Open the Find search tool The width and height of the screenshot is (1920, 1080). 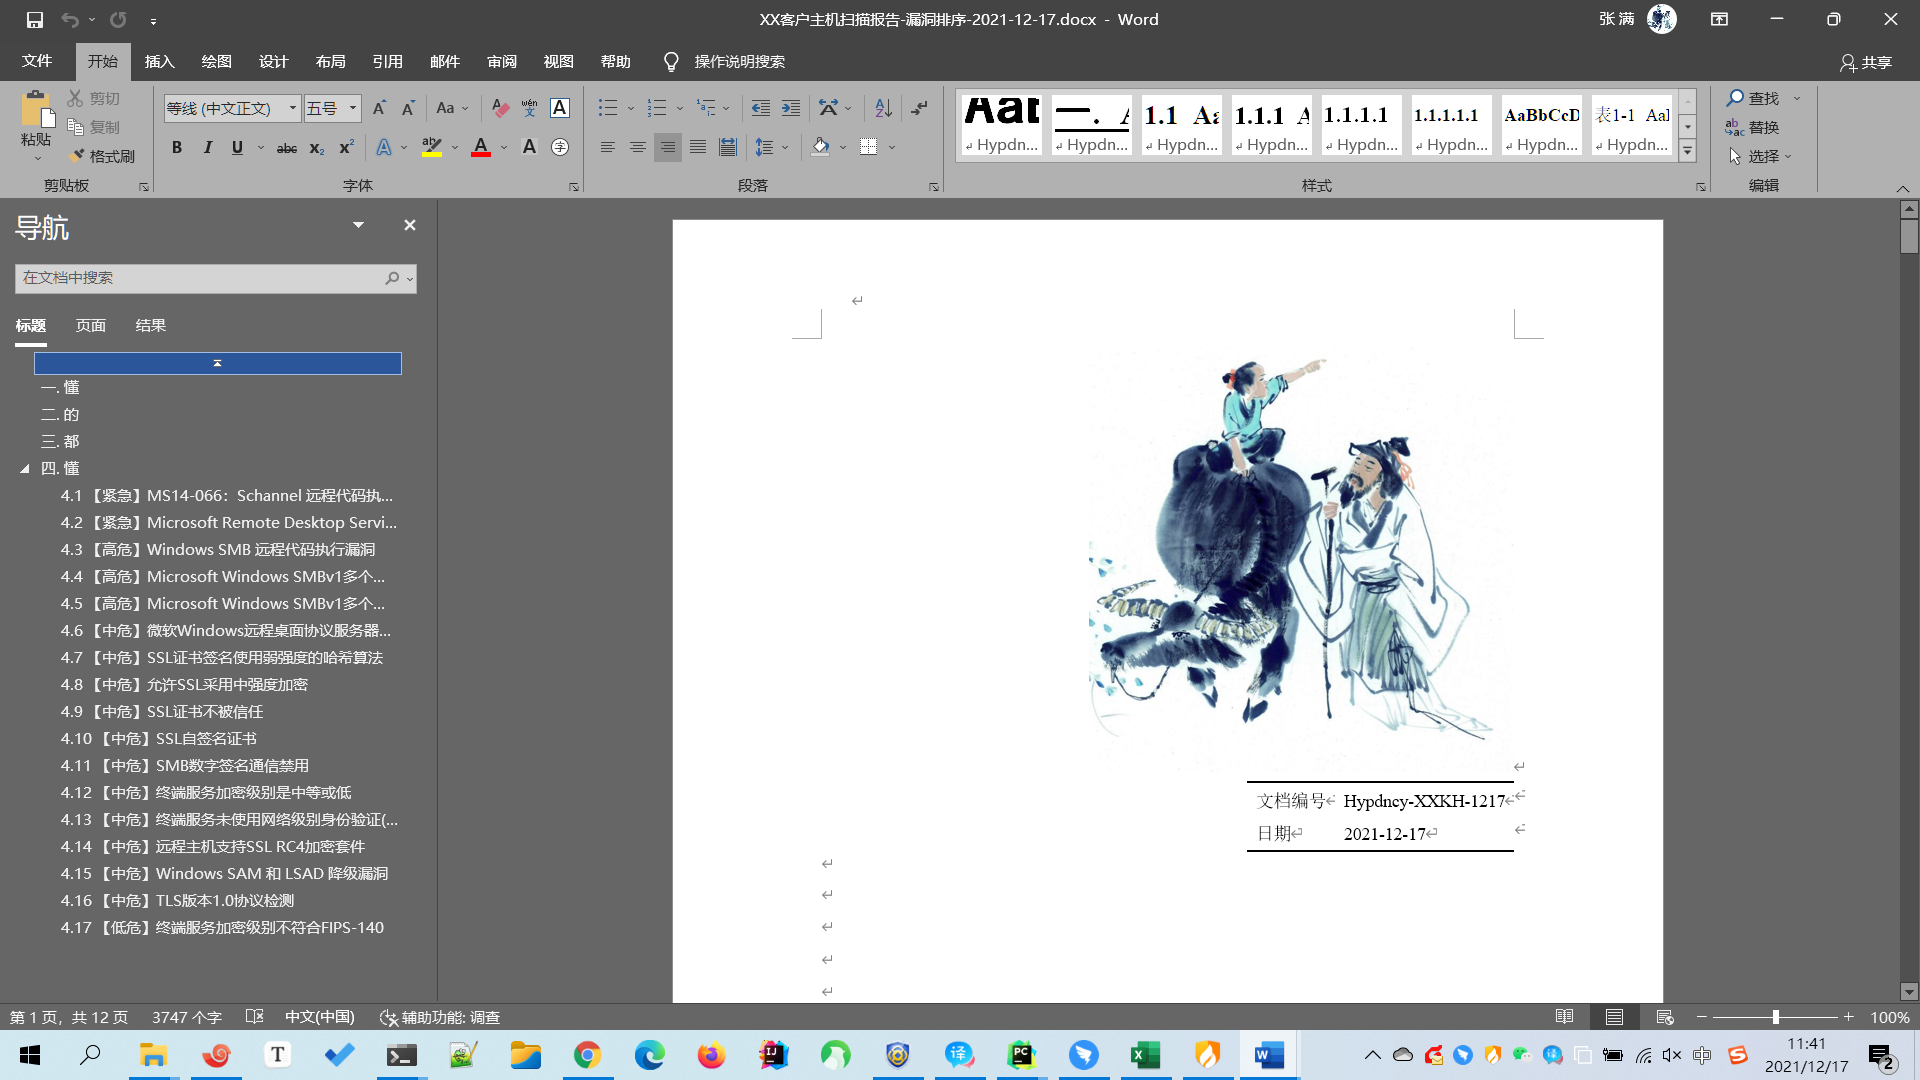(x=1753, y=98)
